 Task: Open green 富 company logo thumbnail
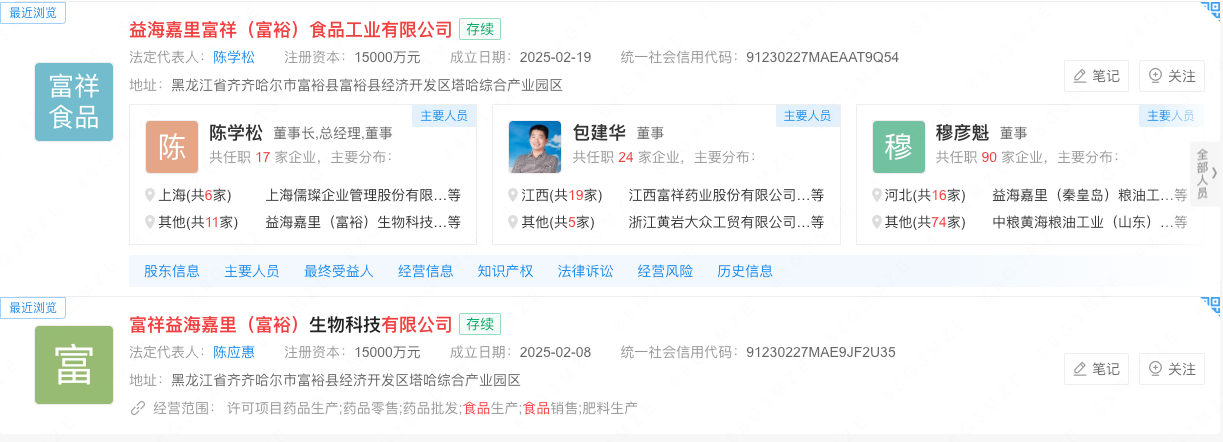pyautogui.click(x=74, y=365)
